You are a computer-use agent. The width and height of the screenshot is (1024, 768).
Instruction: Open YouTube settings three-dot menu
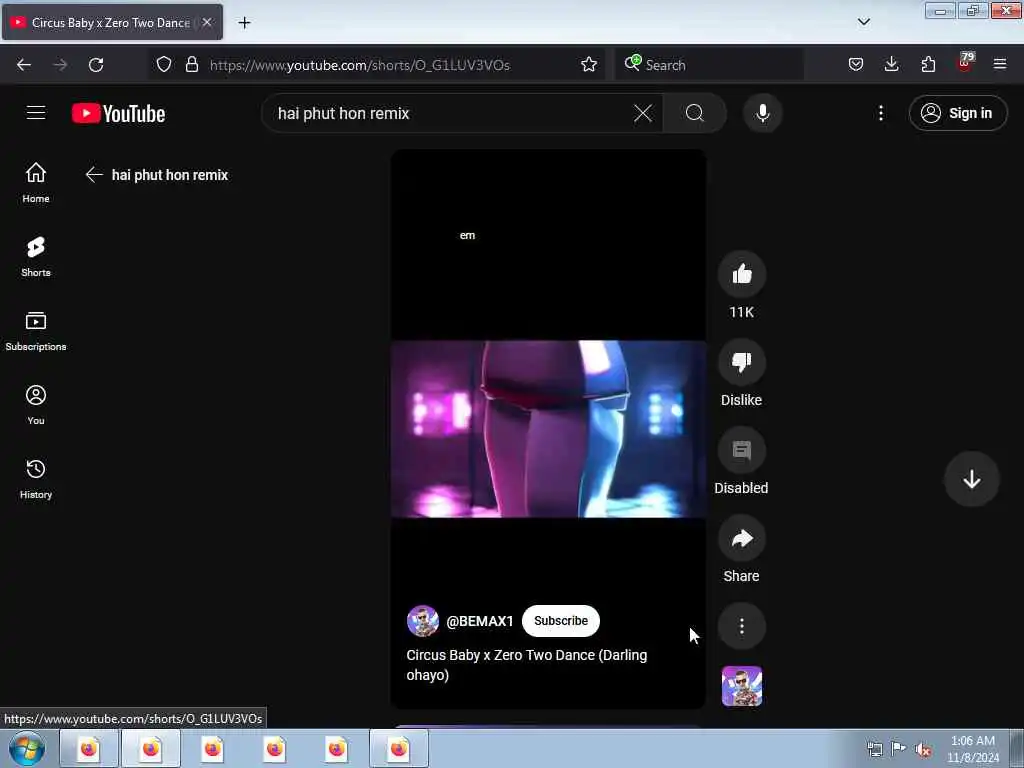(880, 113)
